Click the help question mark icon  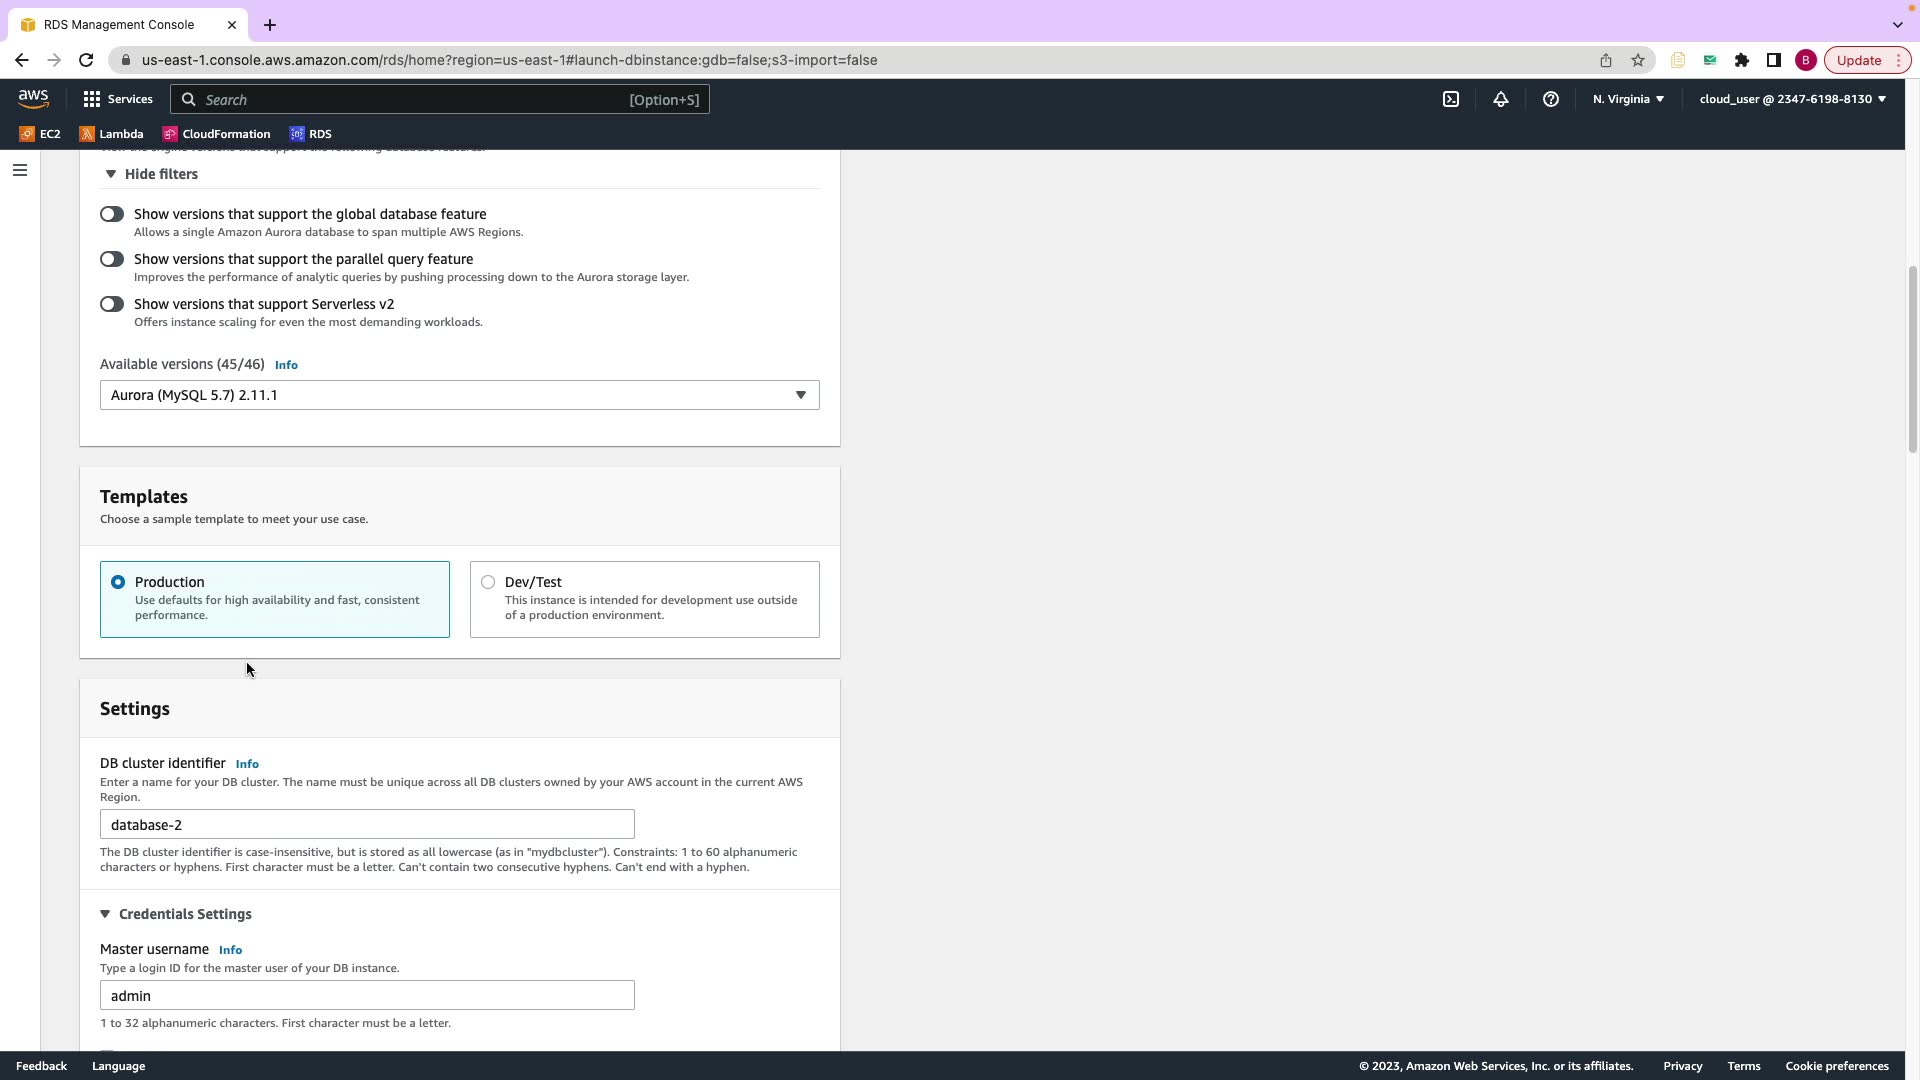click(x=1550, y=99)
